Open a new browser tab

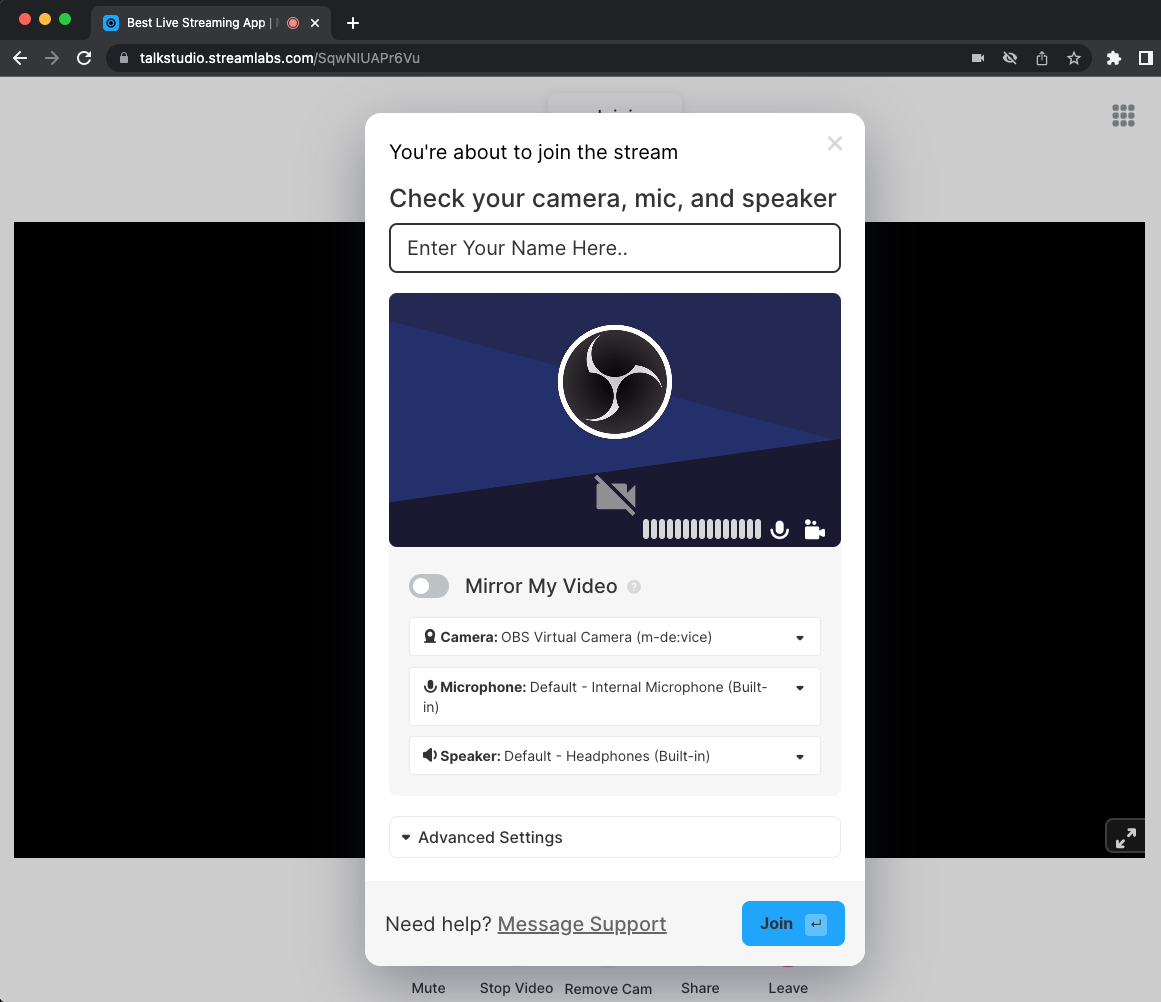pyautogui.click(x=353, y=23)
